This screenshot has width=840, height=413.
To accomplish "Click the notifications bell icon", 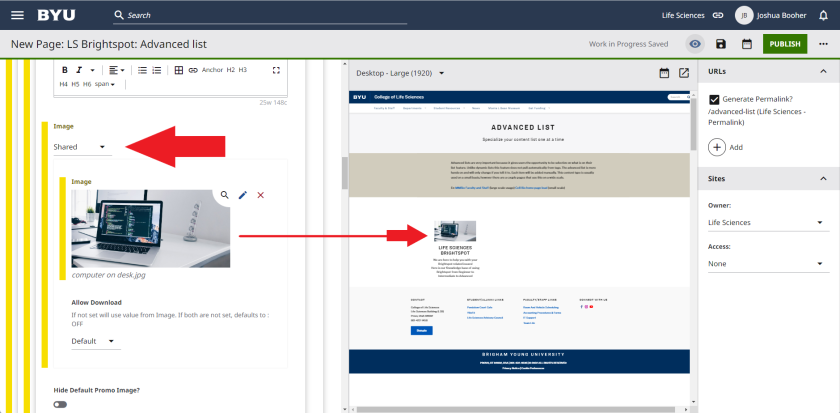I will (x=823, y=15).
